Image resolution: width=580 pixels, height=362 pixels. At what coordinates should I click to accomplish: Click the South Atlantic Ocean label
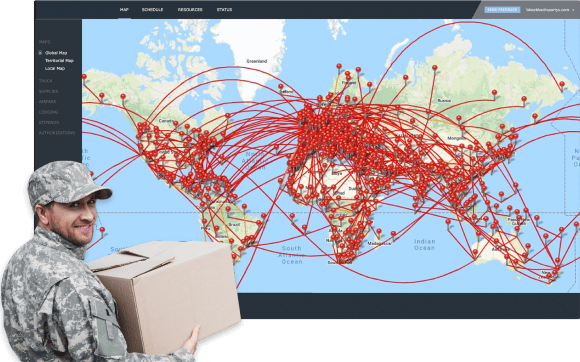point(292,255)
